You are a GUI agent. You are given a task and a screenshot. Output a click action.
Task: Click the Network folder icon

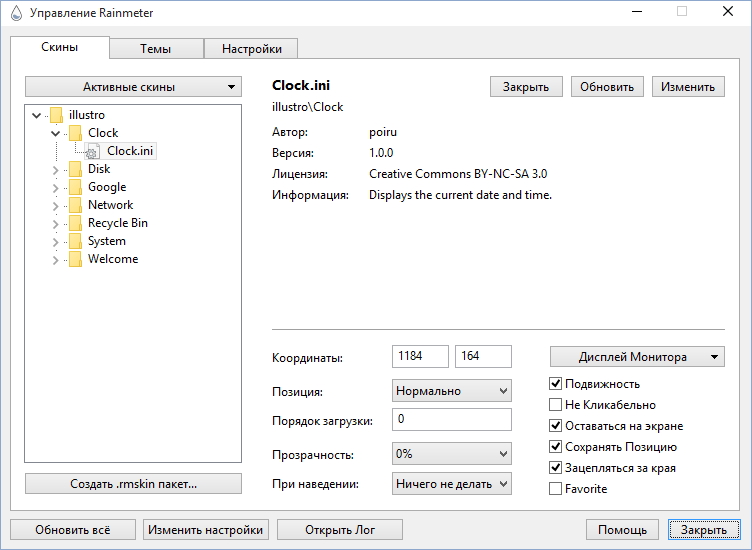point(75,205)
